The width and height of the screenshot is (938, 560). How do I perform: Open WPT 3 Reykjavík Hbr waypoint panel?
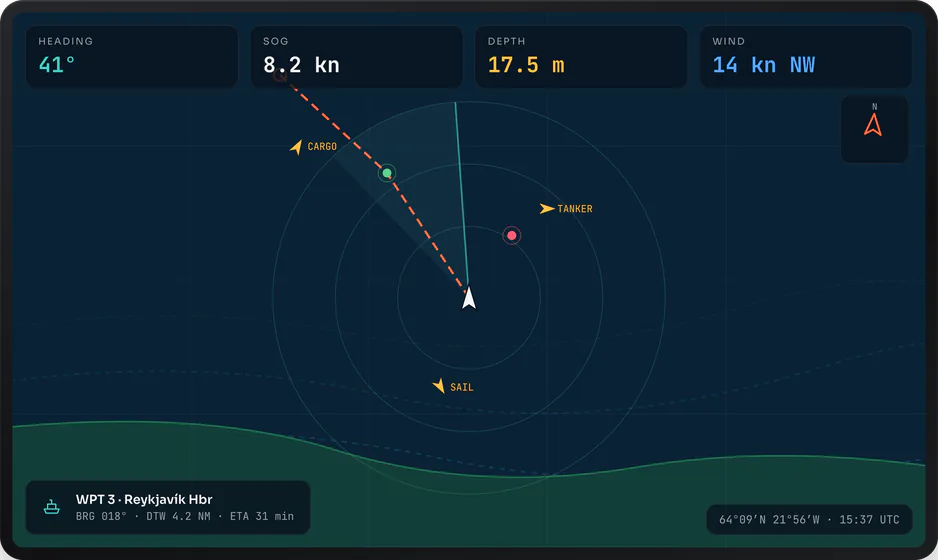point(168,507)
